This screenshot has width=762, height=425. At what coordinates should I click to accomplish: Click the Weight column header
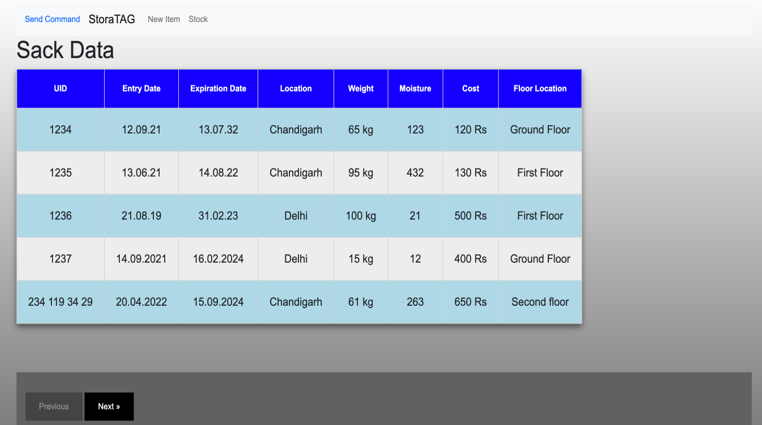[x=361, y=88]
